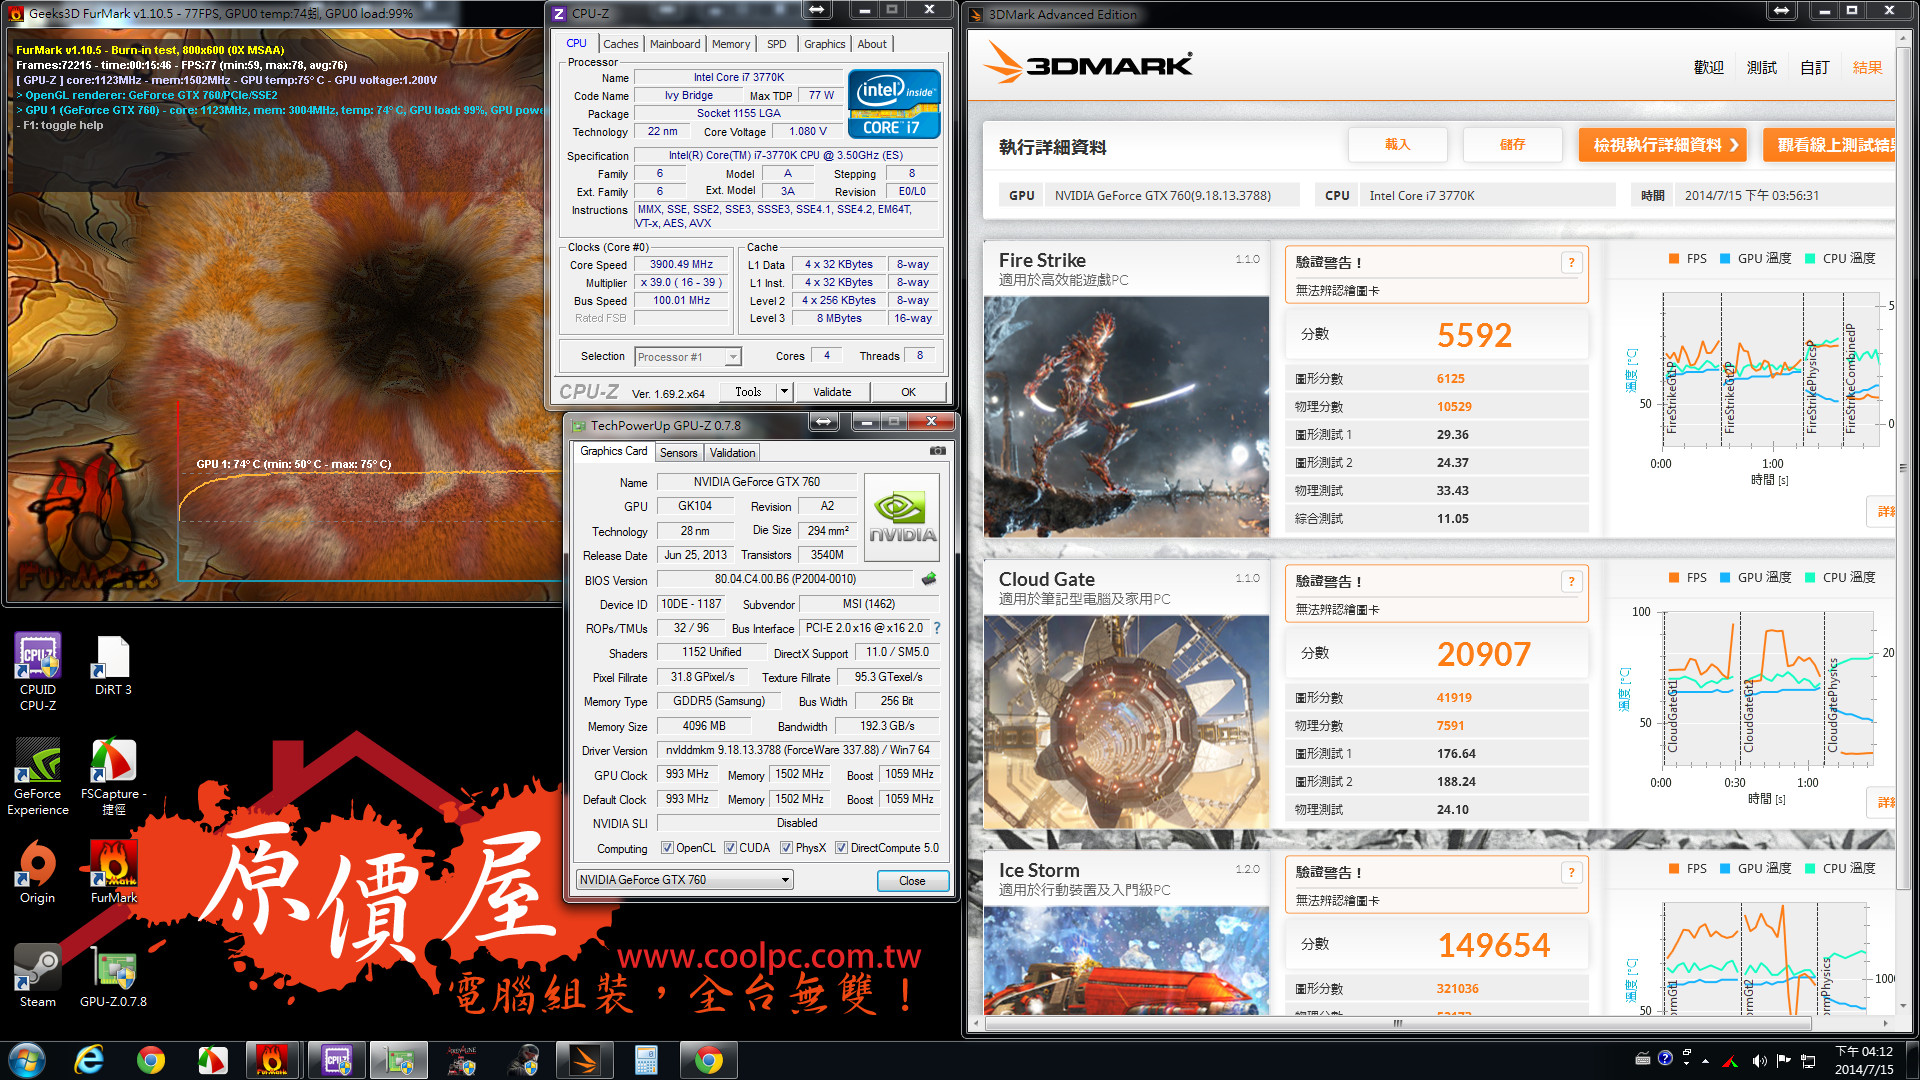
Task: Click the OK button in CPU-Z
Action: point(908,392)
